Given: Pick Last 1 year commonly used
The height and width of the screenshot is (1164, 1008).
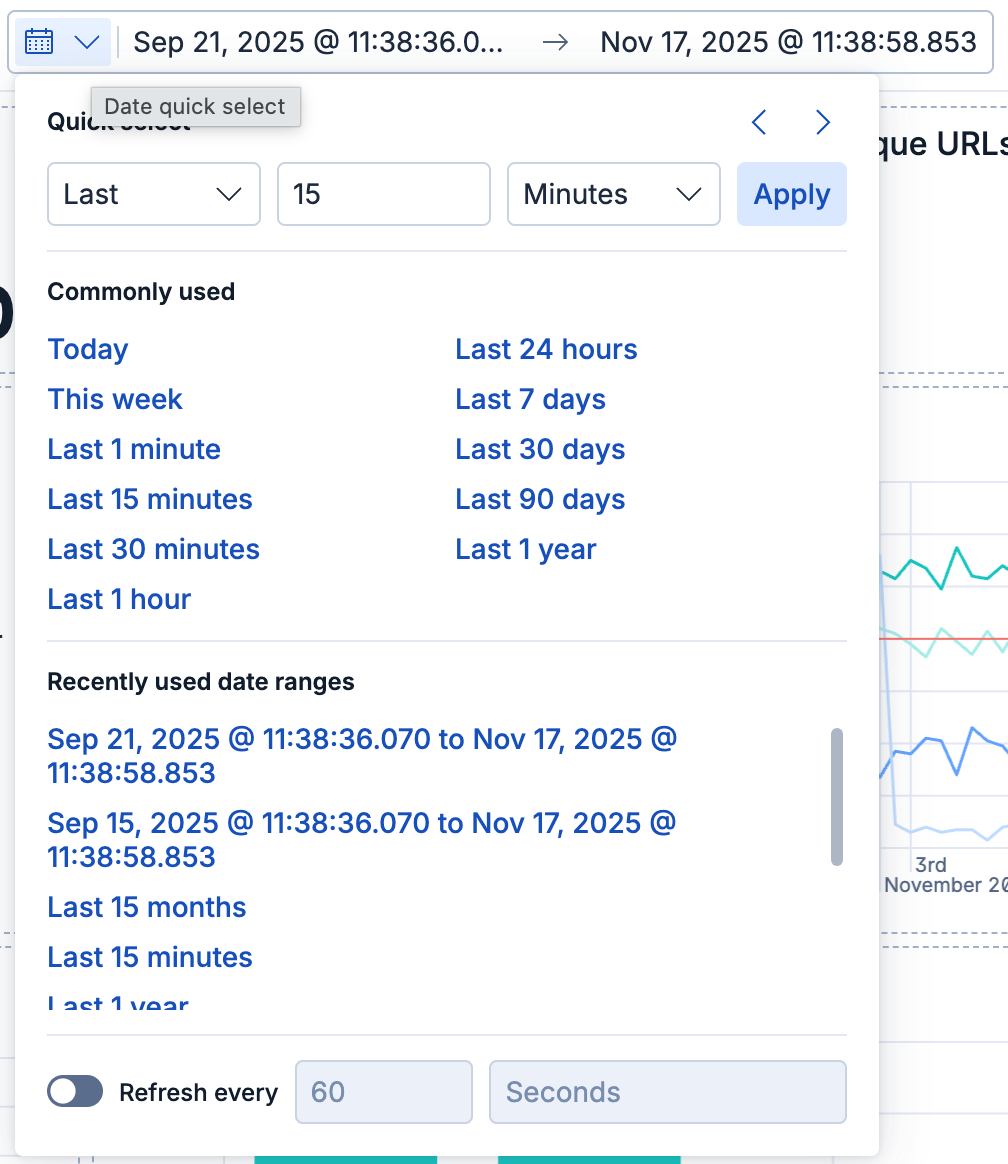Looking at the screenshot, I should click(x=525, y=549).
